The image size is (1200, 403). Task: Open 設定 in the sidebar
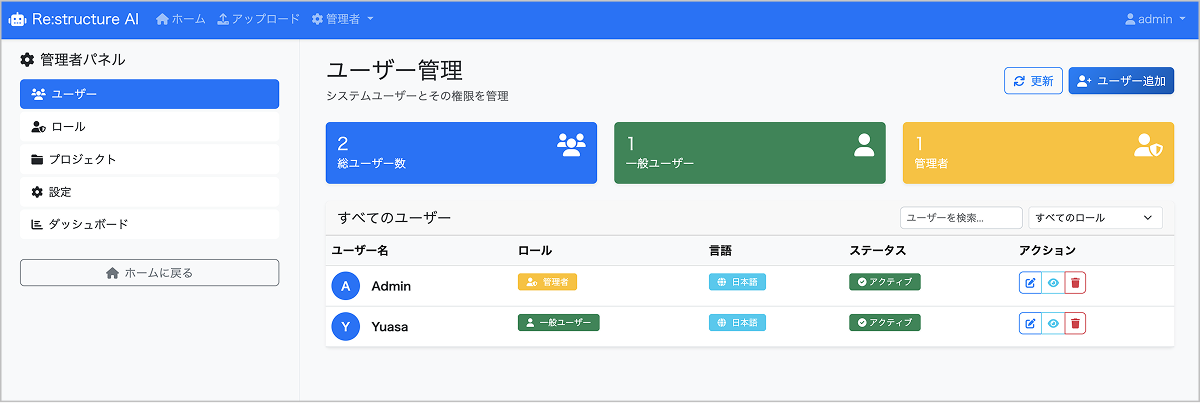click(x=149, y=192)
